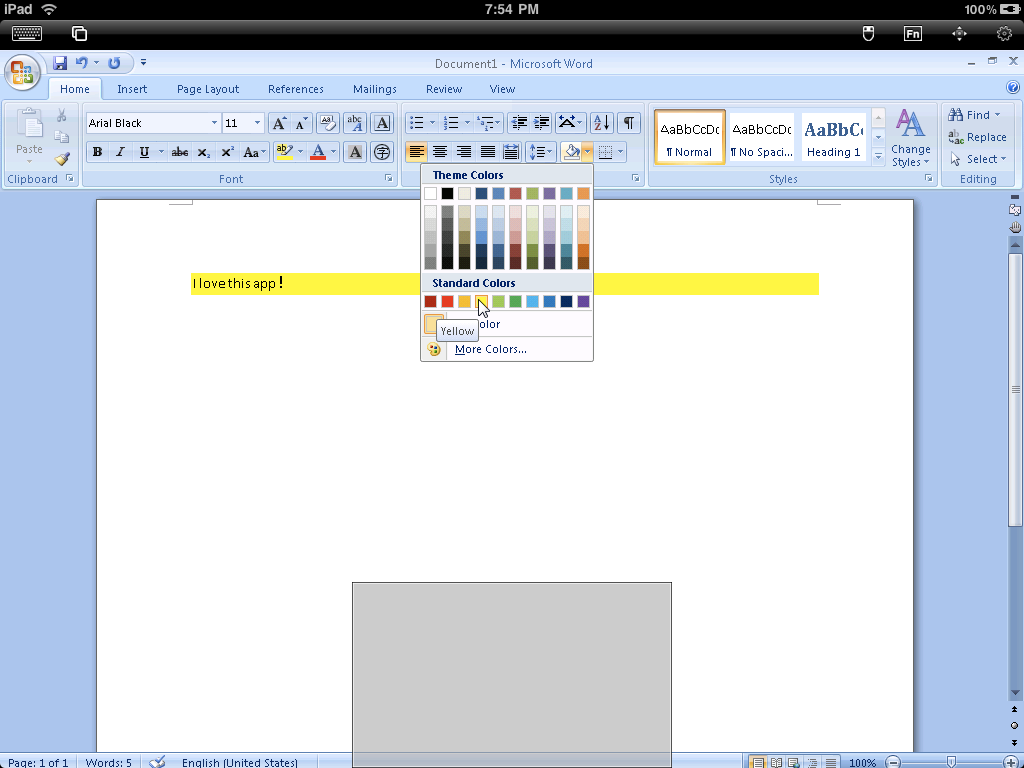The width and height of the screenshot is (1024, 768).
Task: Pick Black theme color swatch
Action: point(447,193)
